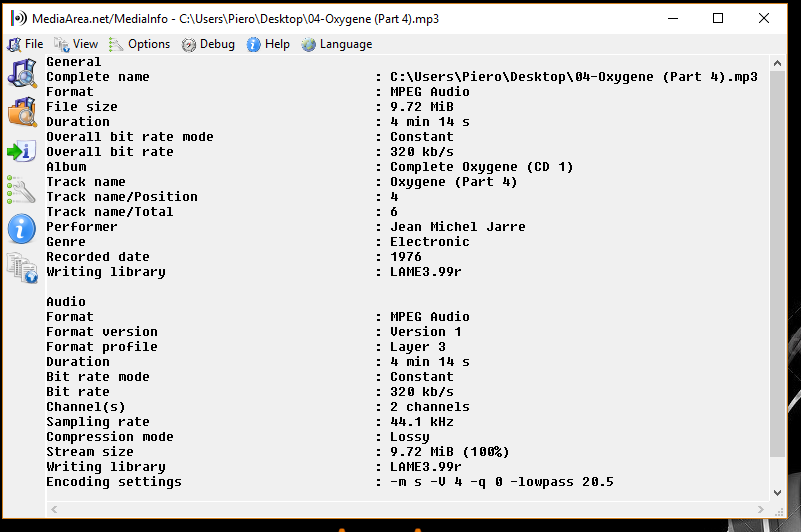
Task: Open the Debug menu
Action: 208,44
